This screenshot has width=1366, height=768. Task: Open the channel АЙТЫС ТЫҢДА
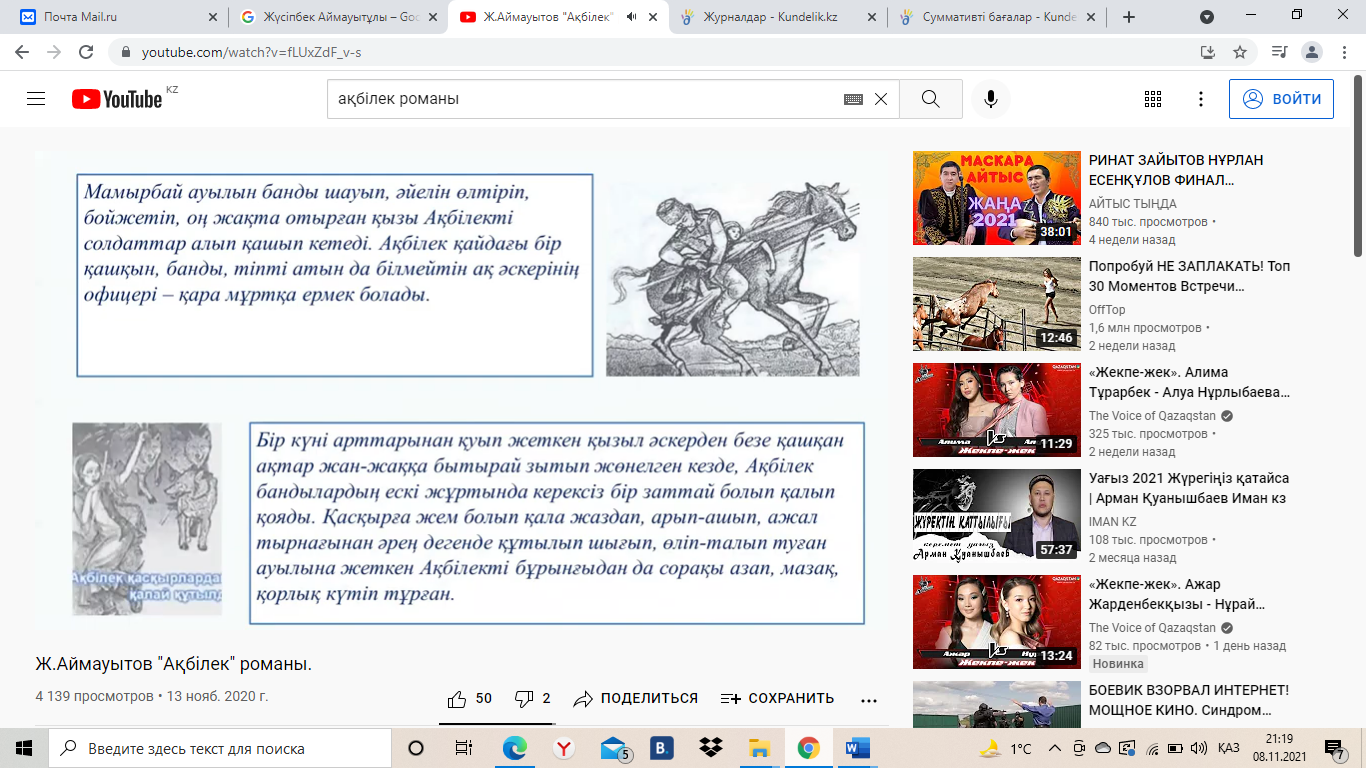(1133, 204)
